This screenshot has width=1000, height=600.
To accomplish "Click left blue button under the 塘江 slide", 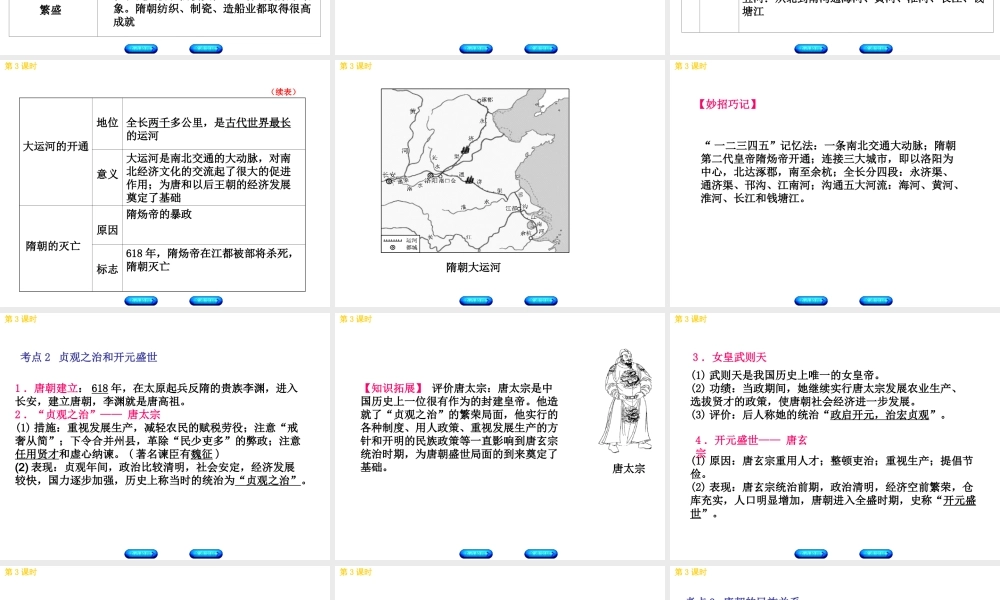I will tap(811, 49).
